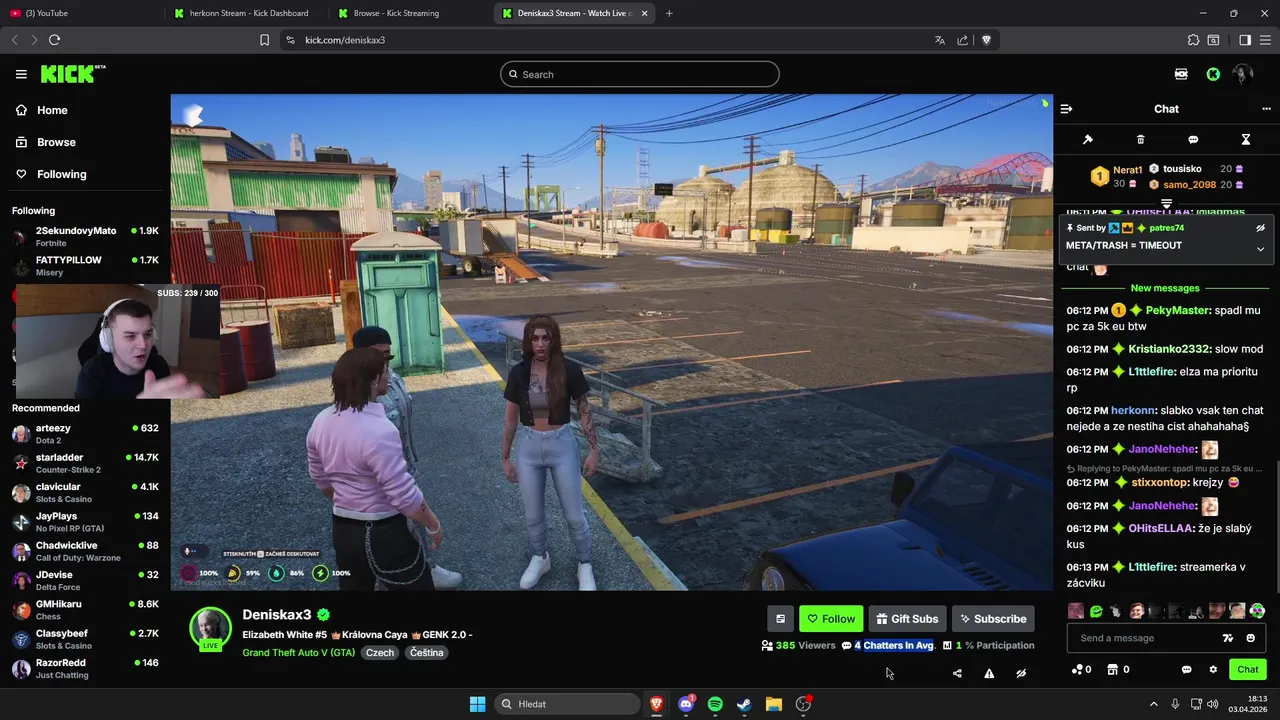This screenshot has width=1280, height=720.
Task: Open starladder recommended channel
Action: pyautogui.click(x=85, y=463)
